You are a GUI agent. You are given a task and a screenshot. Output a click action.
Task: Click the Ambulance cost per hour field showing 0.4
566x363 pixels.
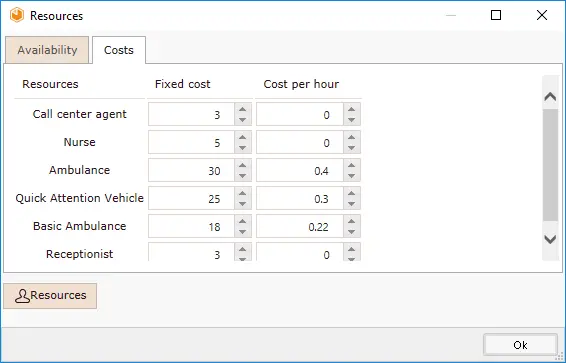tap(300, 170)
